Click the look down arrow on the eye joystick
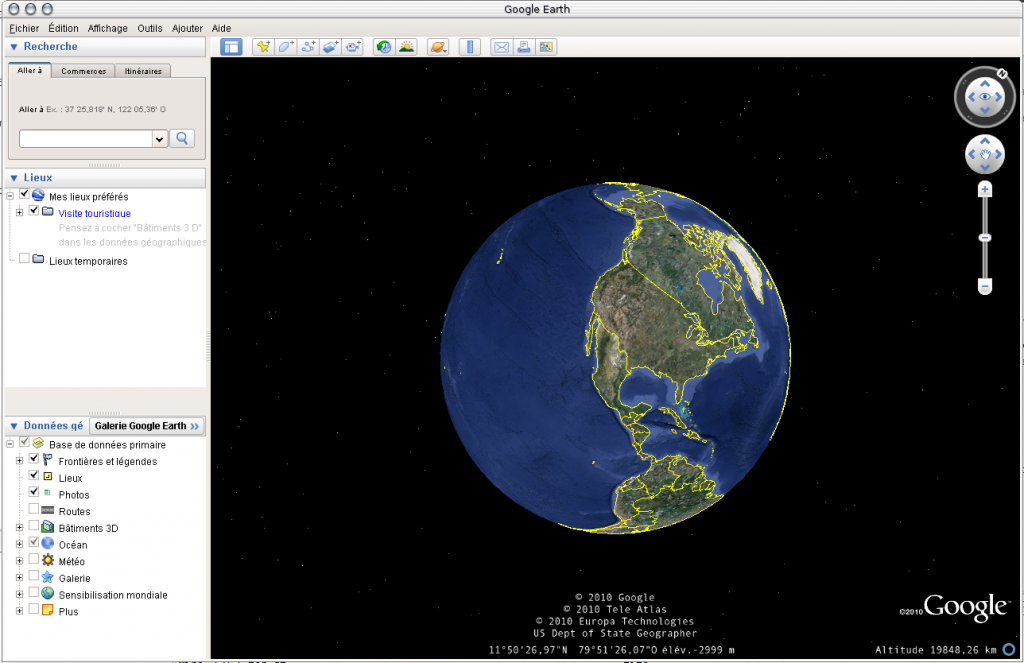 pos(985,110)
